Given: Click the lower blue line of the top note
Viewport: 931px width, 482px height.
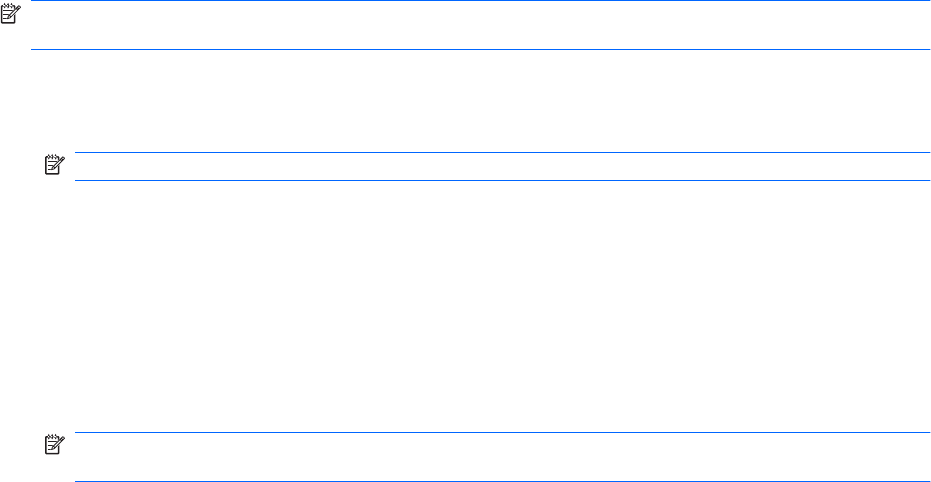Looking at the screenshot, I should point(480,49).
